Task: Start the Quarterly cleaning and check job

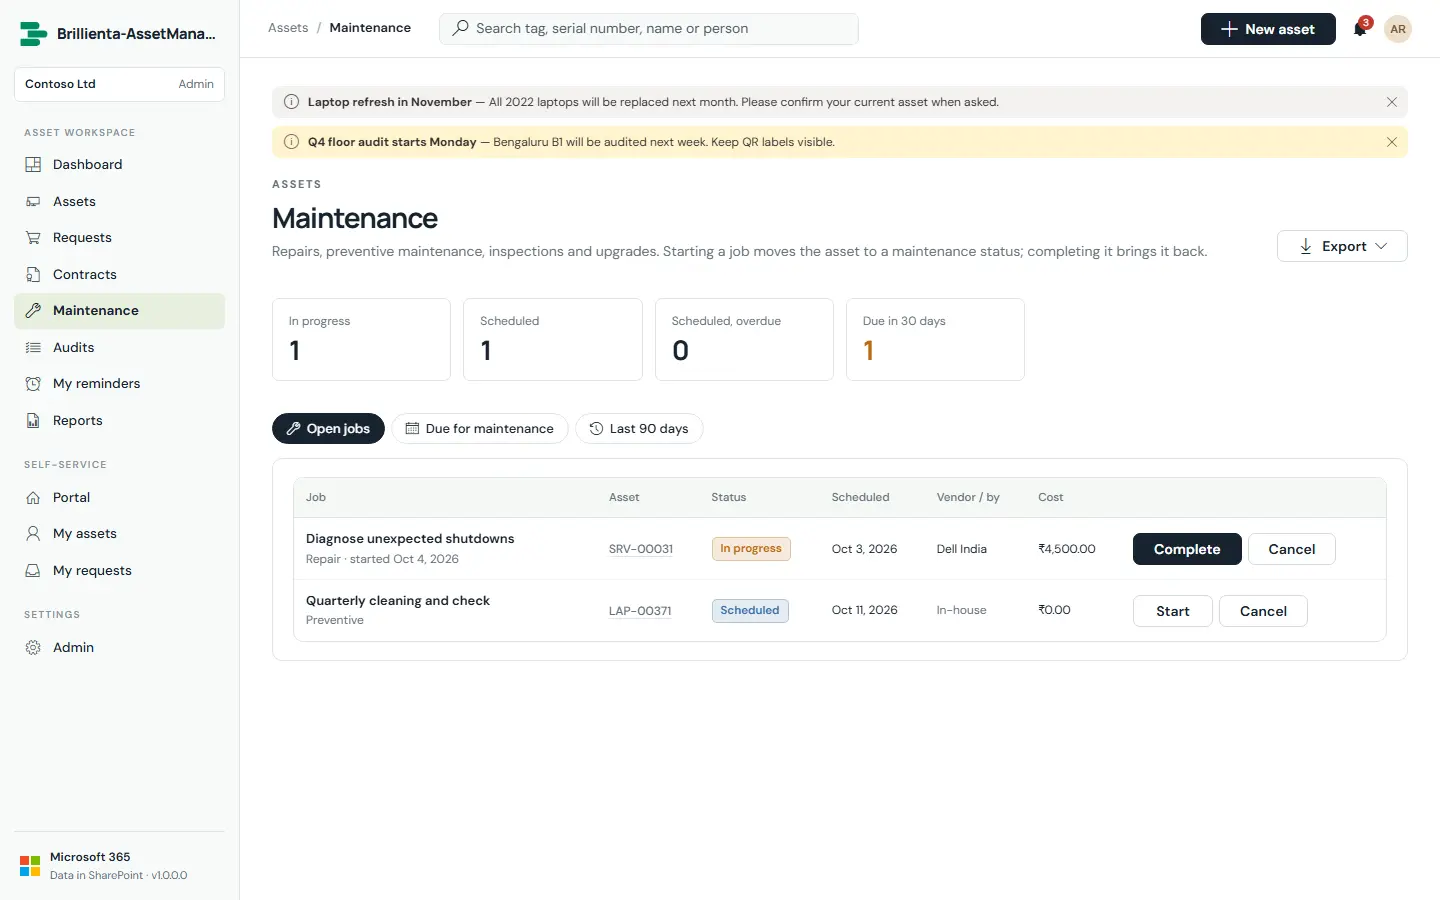Action: (x=1173, y=611)
